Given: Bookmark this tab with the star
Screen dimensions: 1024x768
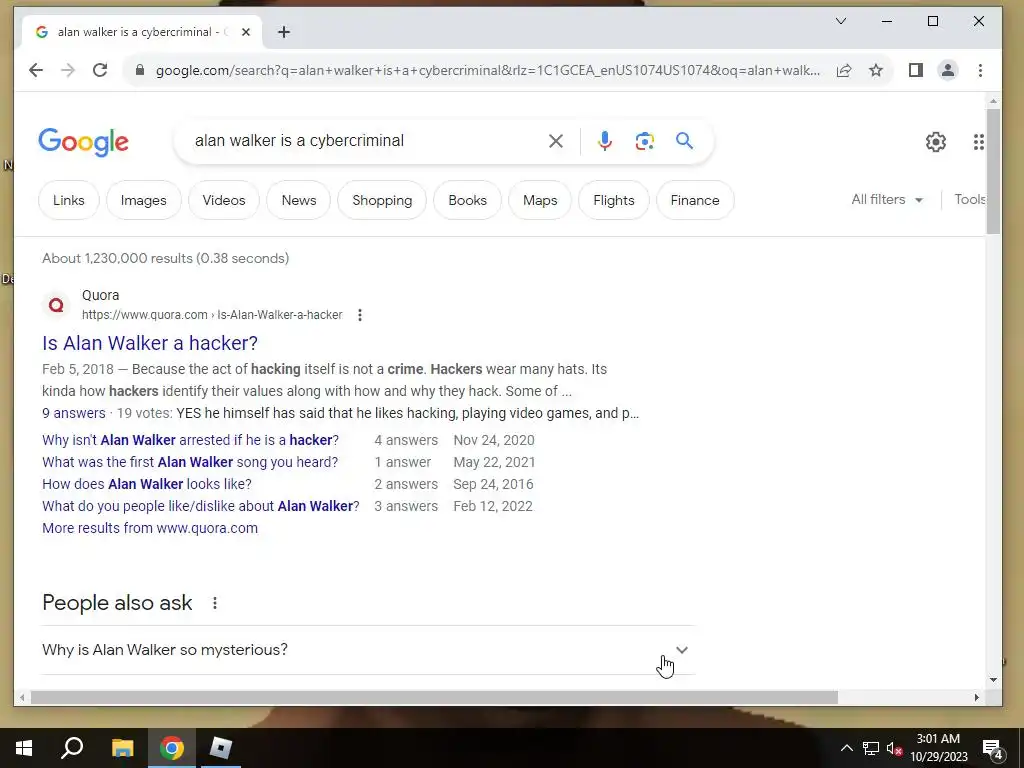Looking at the screenshot, I should tap(876, 71).
